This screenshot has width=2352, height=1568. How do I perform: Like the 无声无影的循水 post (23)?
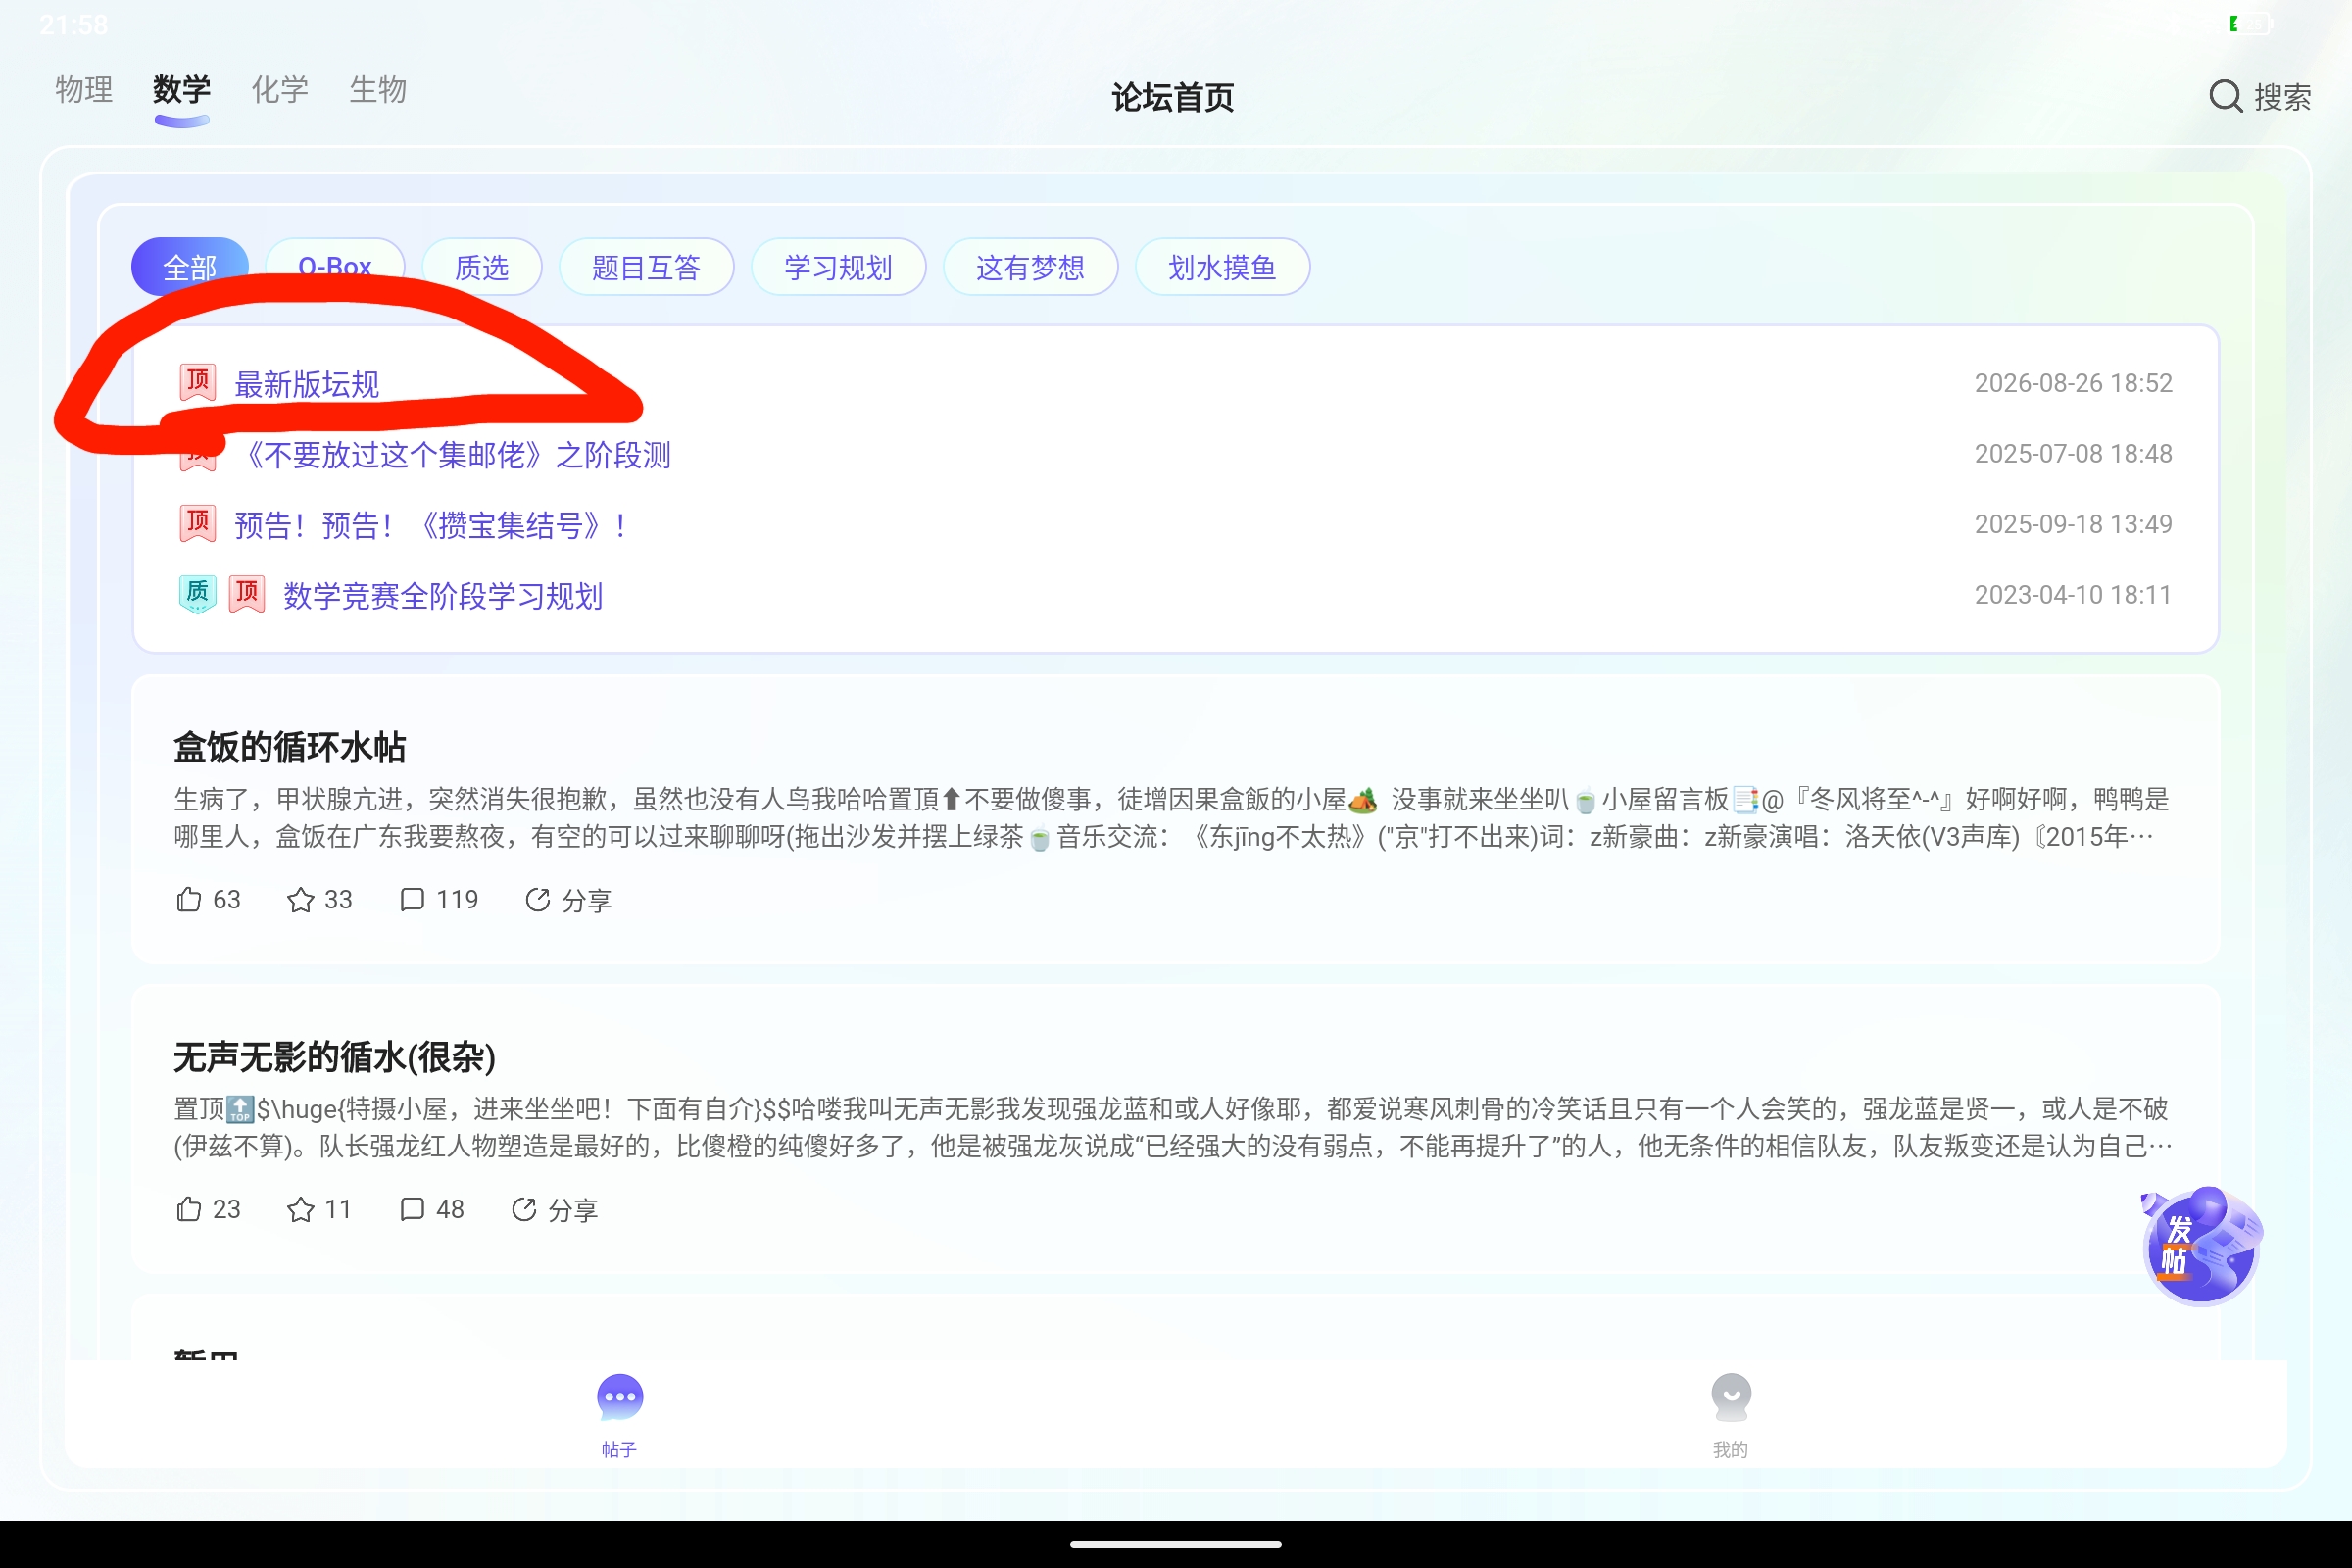tap(208, 1209)
